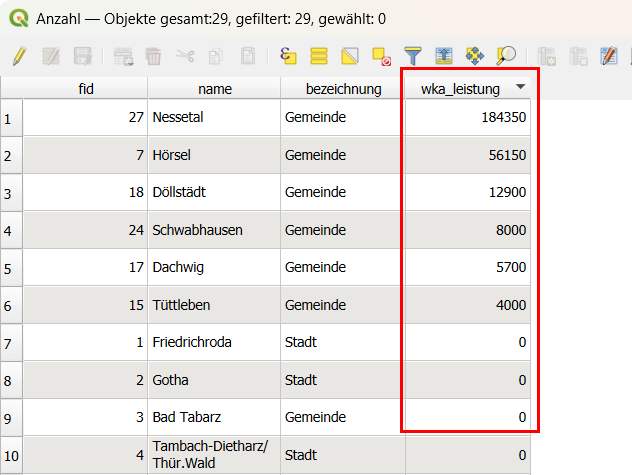Open the filter funnel icon

[413, 56]
